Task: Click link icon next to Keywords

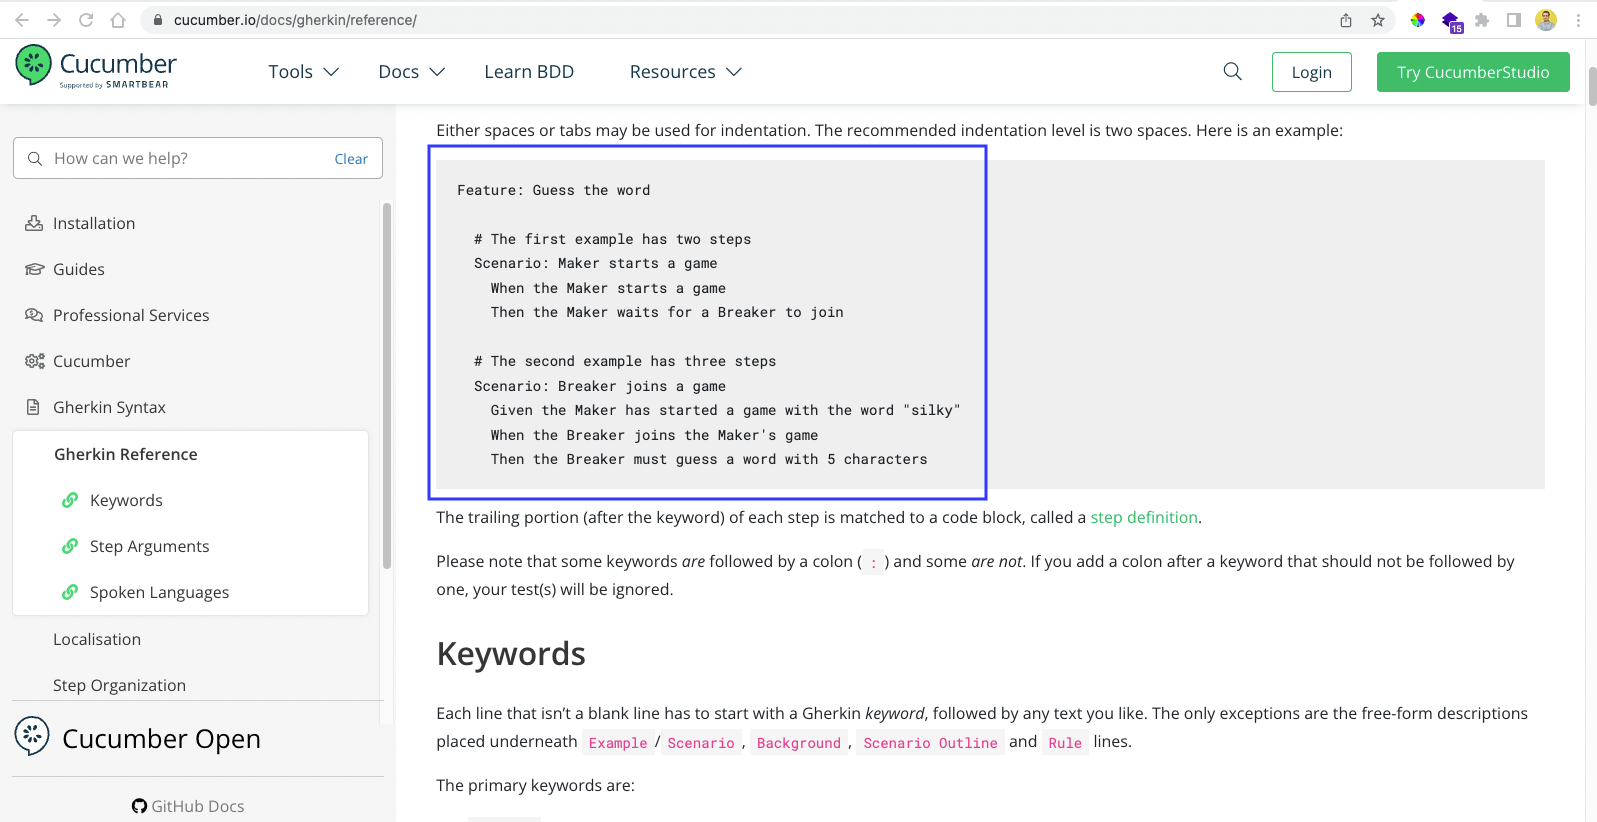Action: [x=70, y=500]
